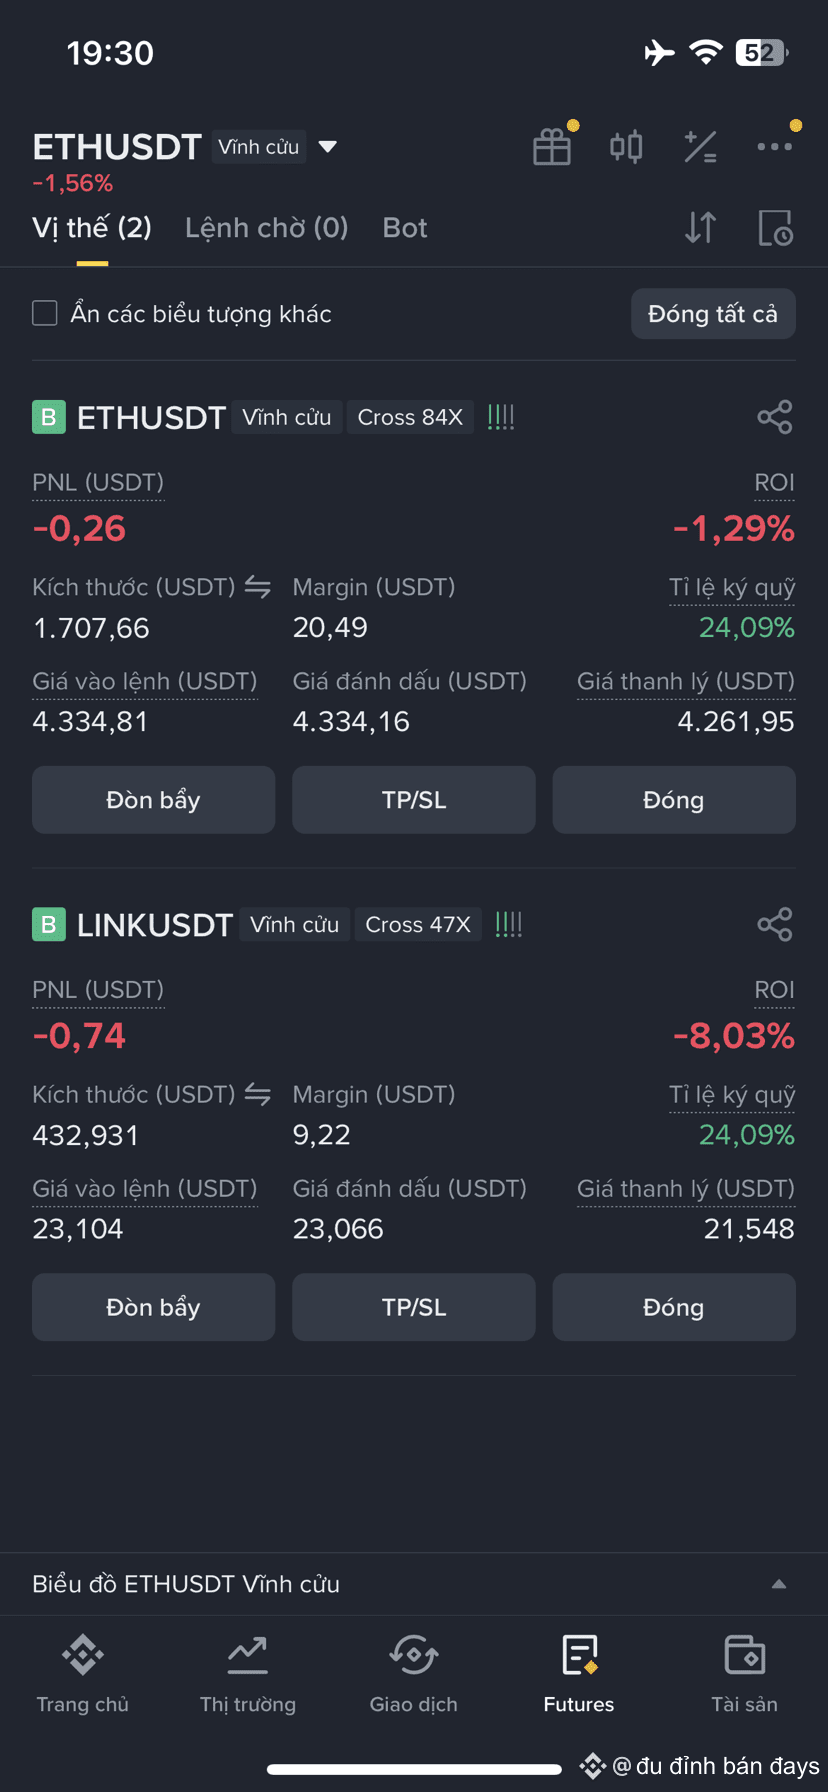Tap 'Đòn bẩy' on ETHUSDT position
Image resolution: width=828 pixels, height=1792 pixels.
pyautogui.click(x=153, y=800)
